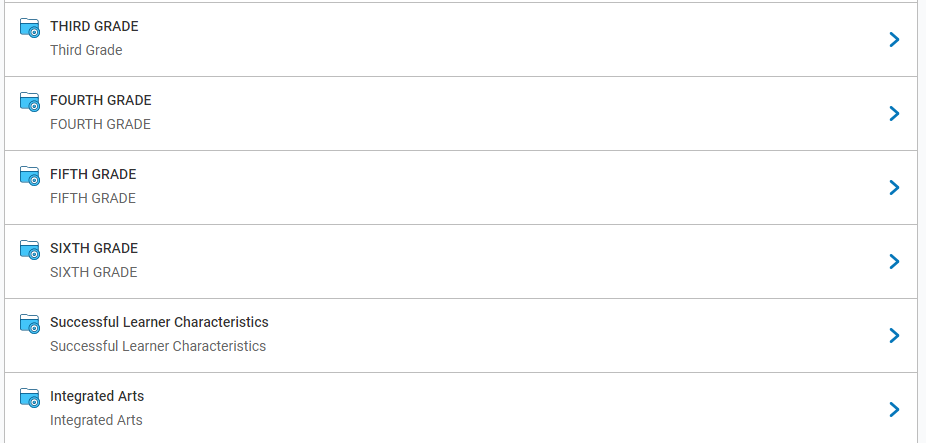Open Successful Learner Characteristics via right chevron

[x=894, y=335]
